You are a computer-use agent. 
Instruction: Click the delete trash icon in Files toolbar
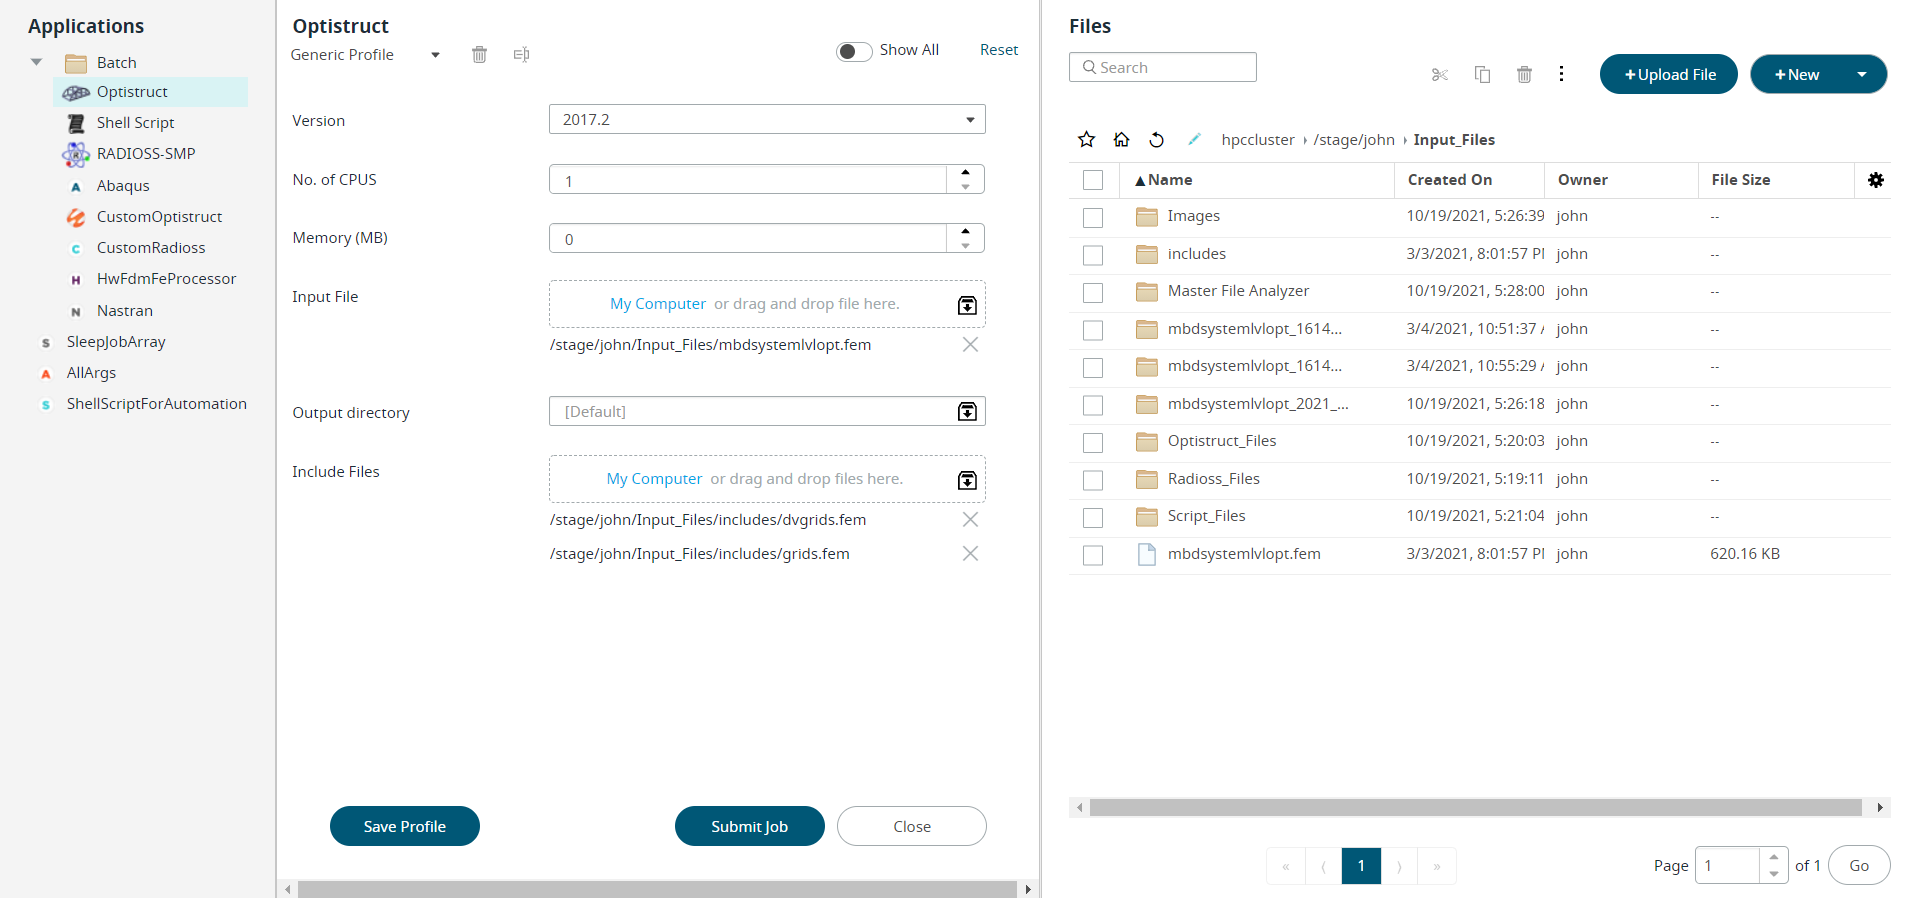pyautogui.click(x=1524, y=75)
